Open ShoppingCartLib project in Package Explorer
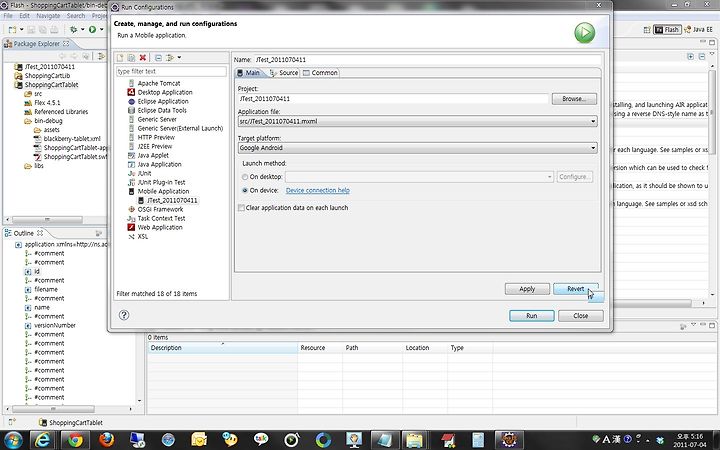The width and height of the screenshot is (720, 450). coord(47,76)
